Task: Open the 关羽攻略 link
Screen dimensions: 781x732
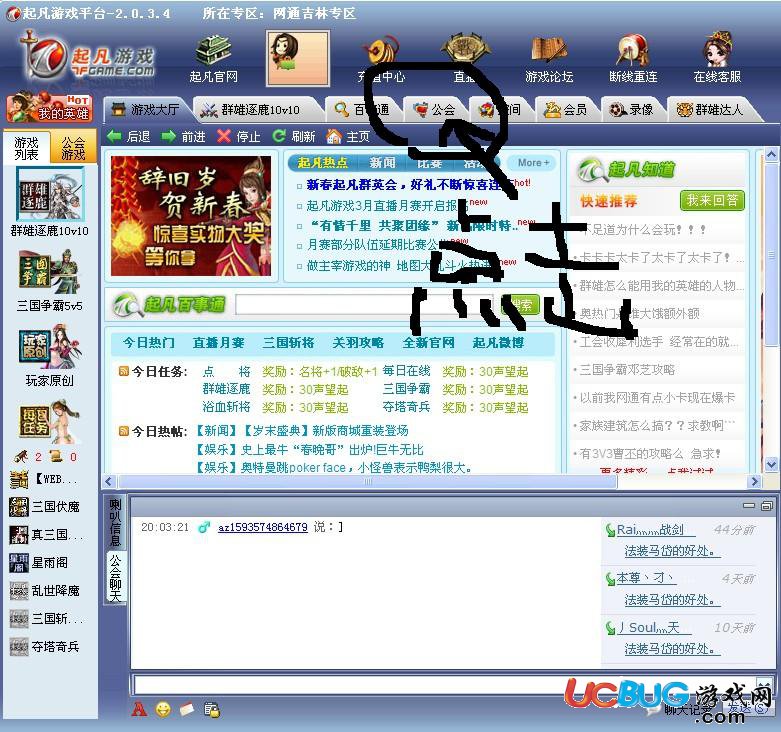Action: tap(358, 343)
